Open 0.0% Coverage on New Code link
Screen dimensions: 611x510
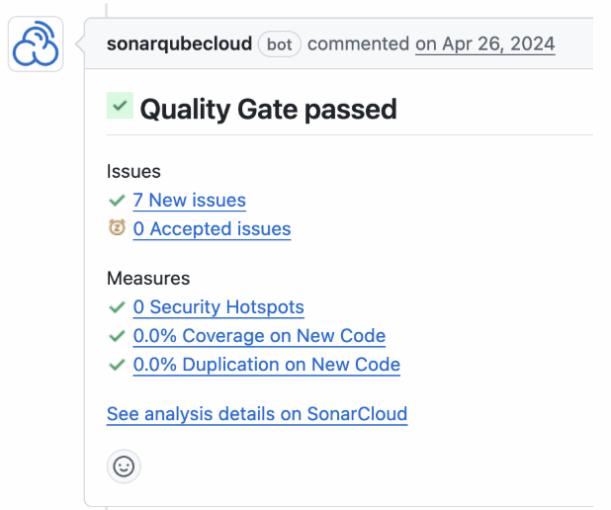(x=259, y=336)
